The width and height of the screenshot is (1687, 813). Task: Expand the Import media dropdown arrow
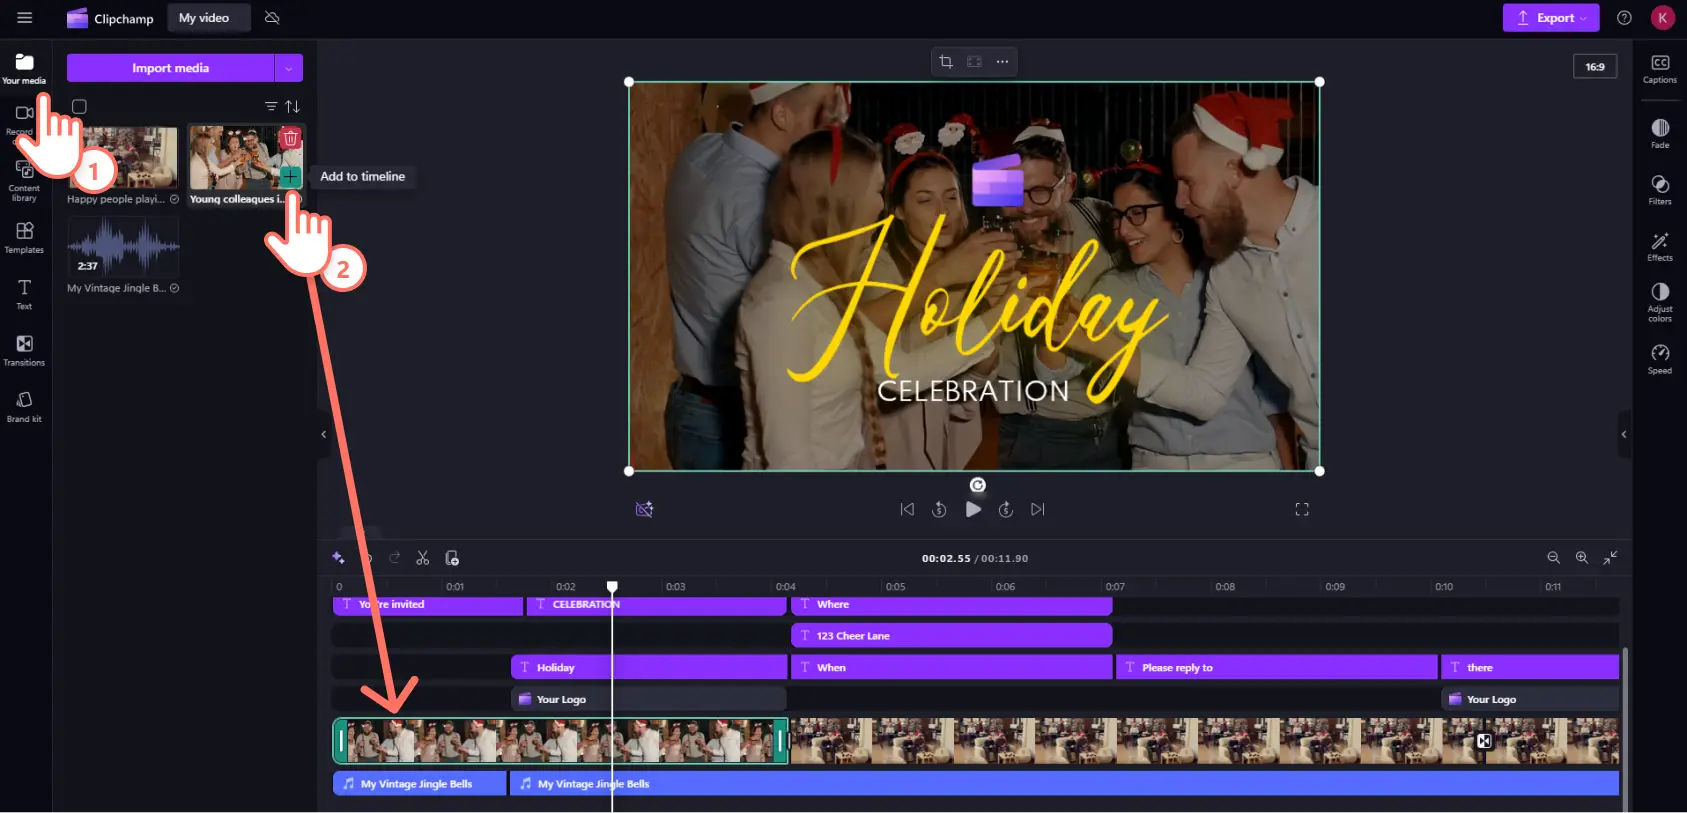289,68
